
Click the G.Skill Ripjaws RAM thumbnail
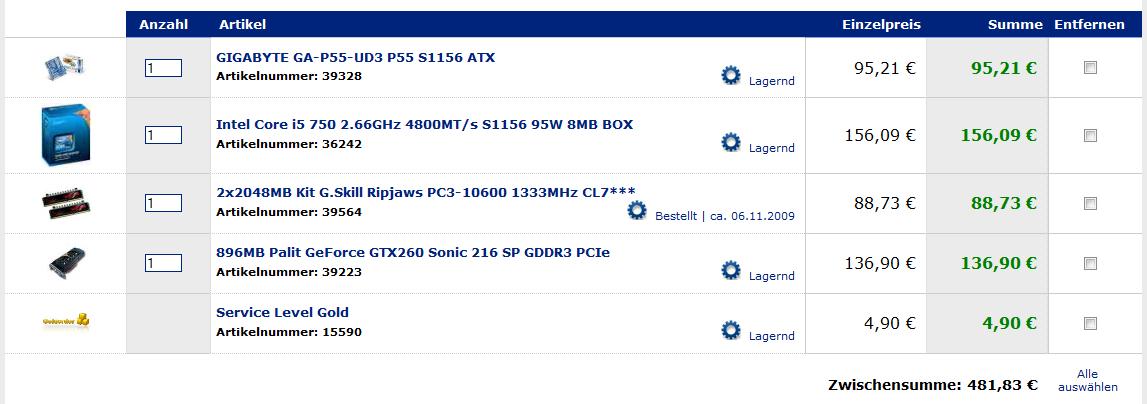tap(65, 203)
